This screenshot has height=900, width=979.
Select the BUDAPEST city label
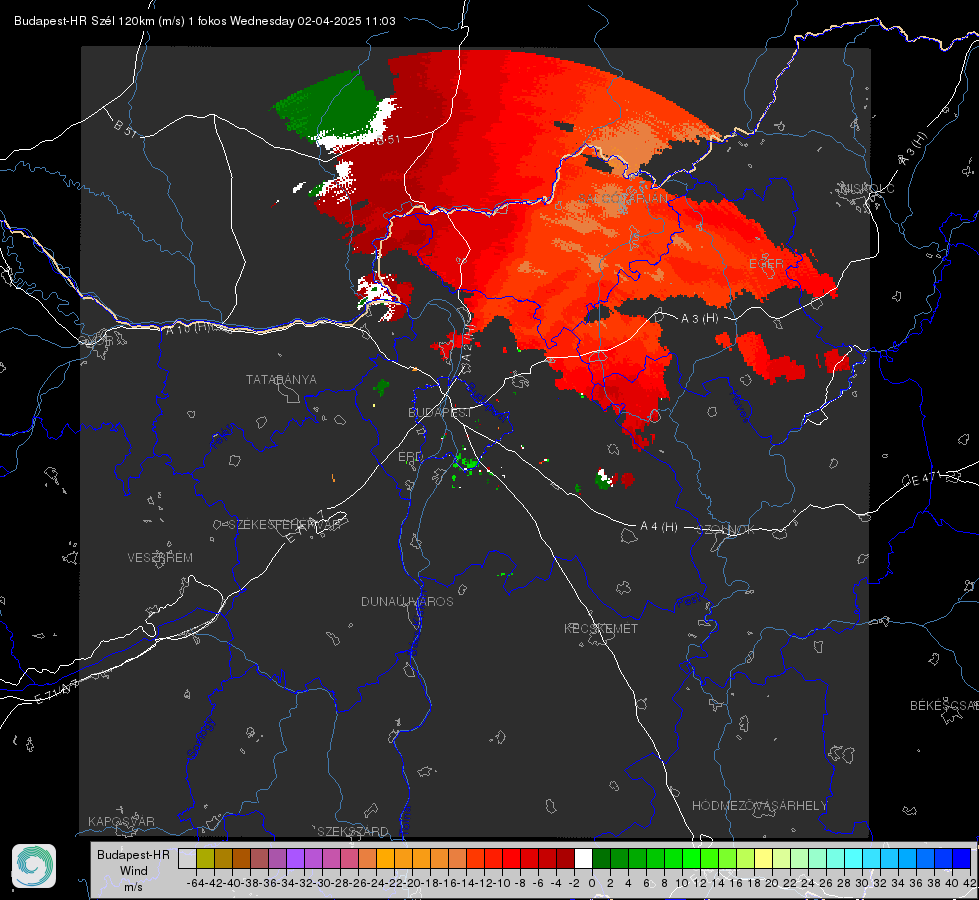pyautogui.click(x=440, y=413)
